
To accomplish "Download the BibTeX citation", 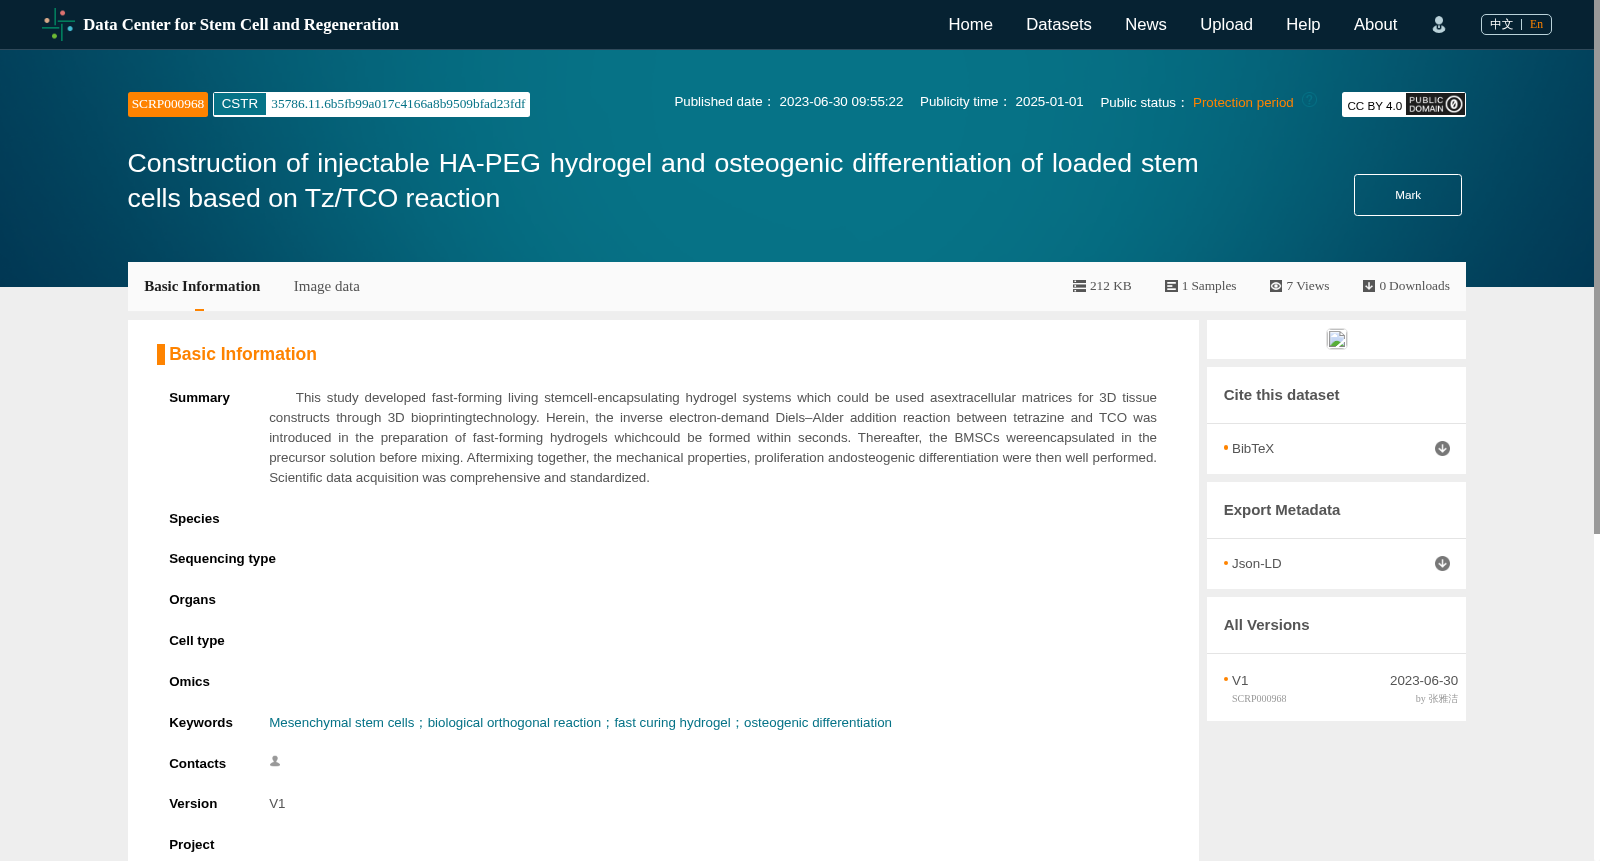I will click(1442, 449).
